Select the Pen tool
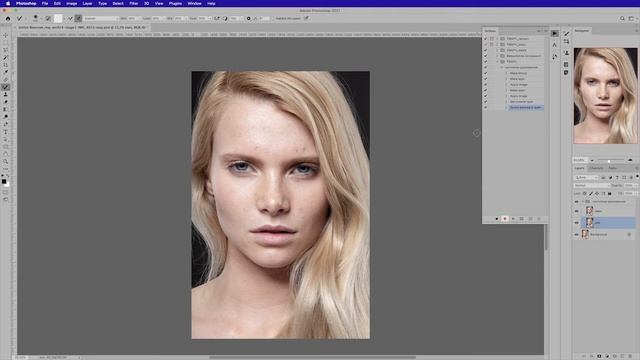Screen dimensions: 640x360 pyautogui.click(x=5, y=124)
